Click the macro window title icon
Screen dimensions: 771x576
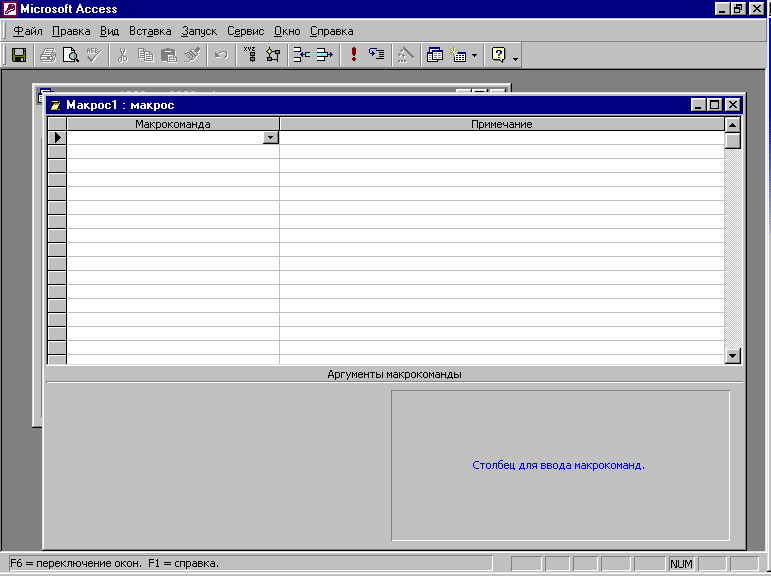click(56, 105)
